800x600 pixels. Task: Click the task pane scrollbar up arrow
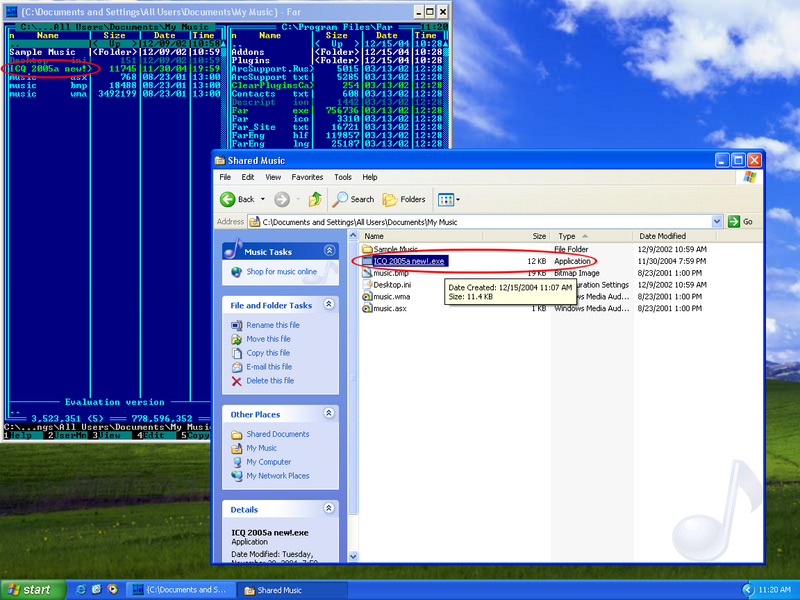point(353,236)
